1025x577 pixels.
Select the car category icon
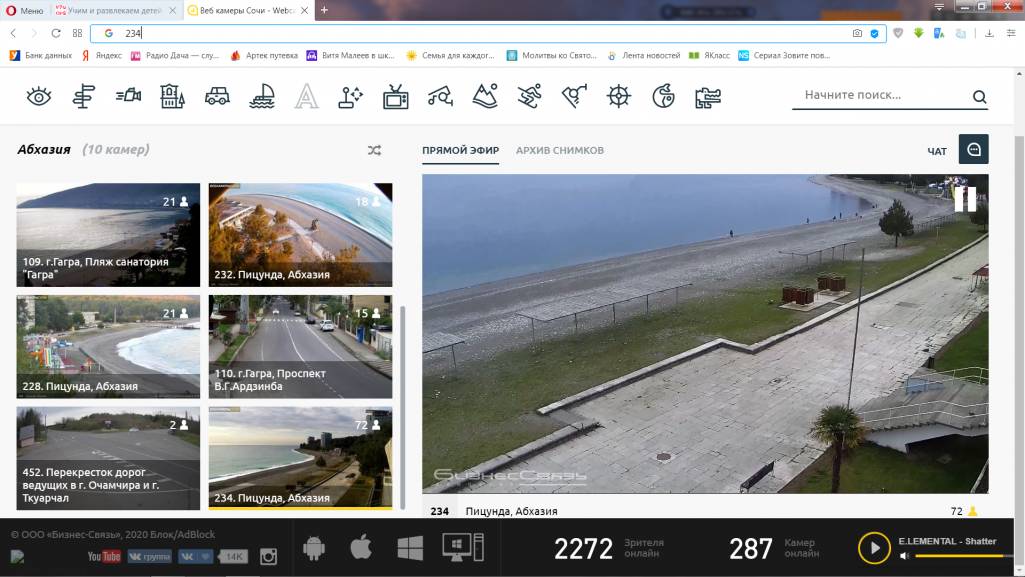(x=217, y=96)
